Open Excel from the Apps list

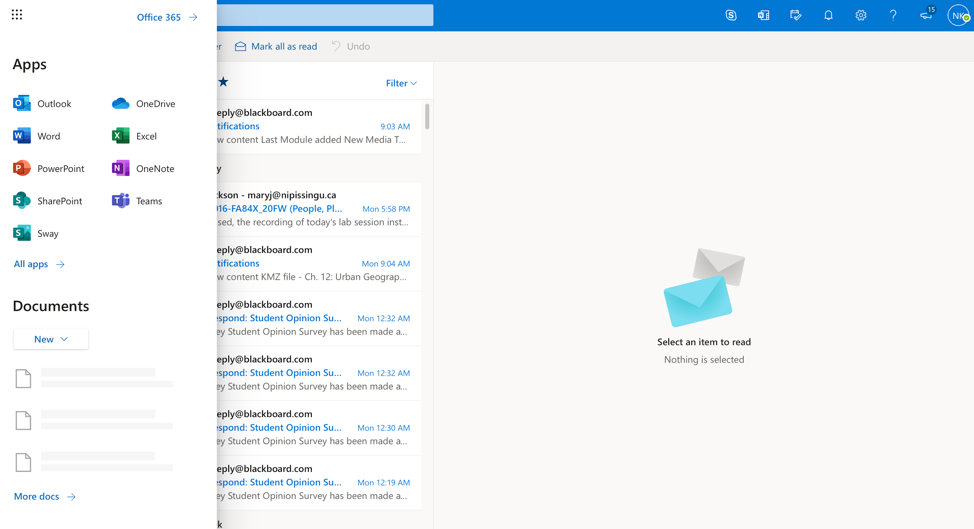134,136
